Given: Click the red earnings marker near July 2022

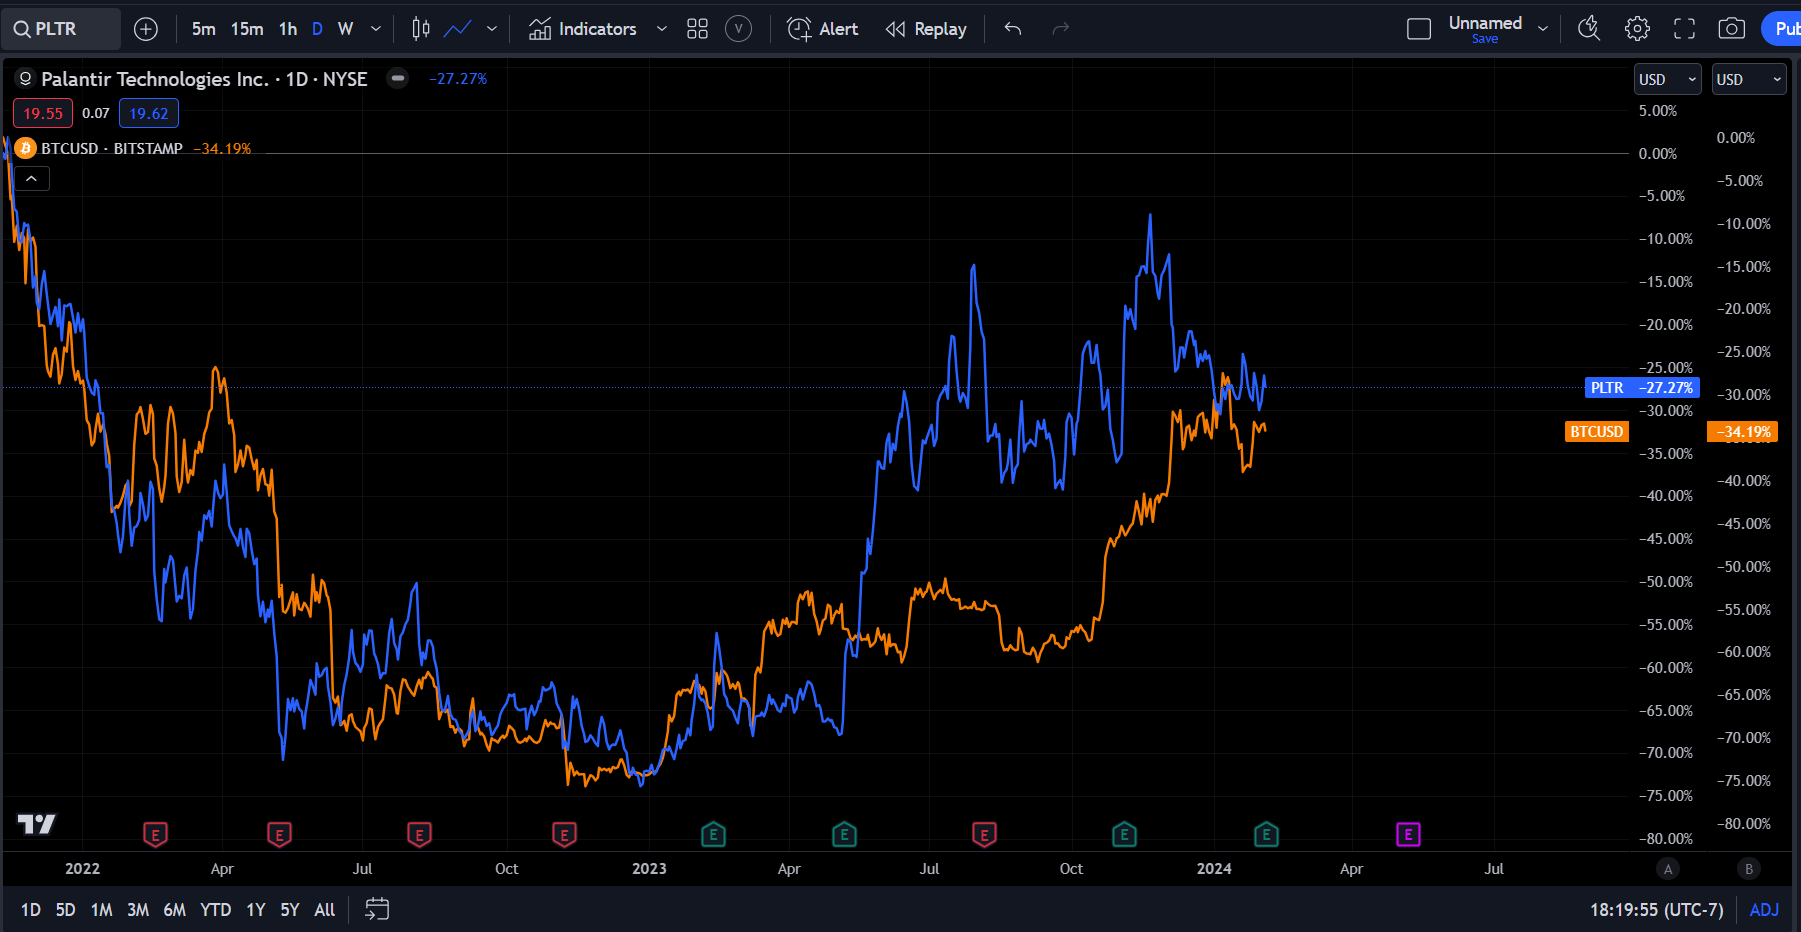Looking at the screenshot, I should 419,834.
